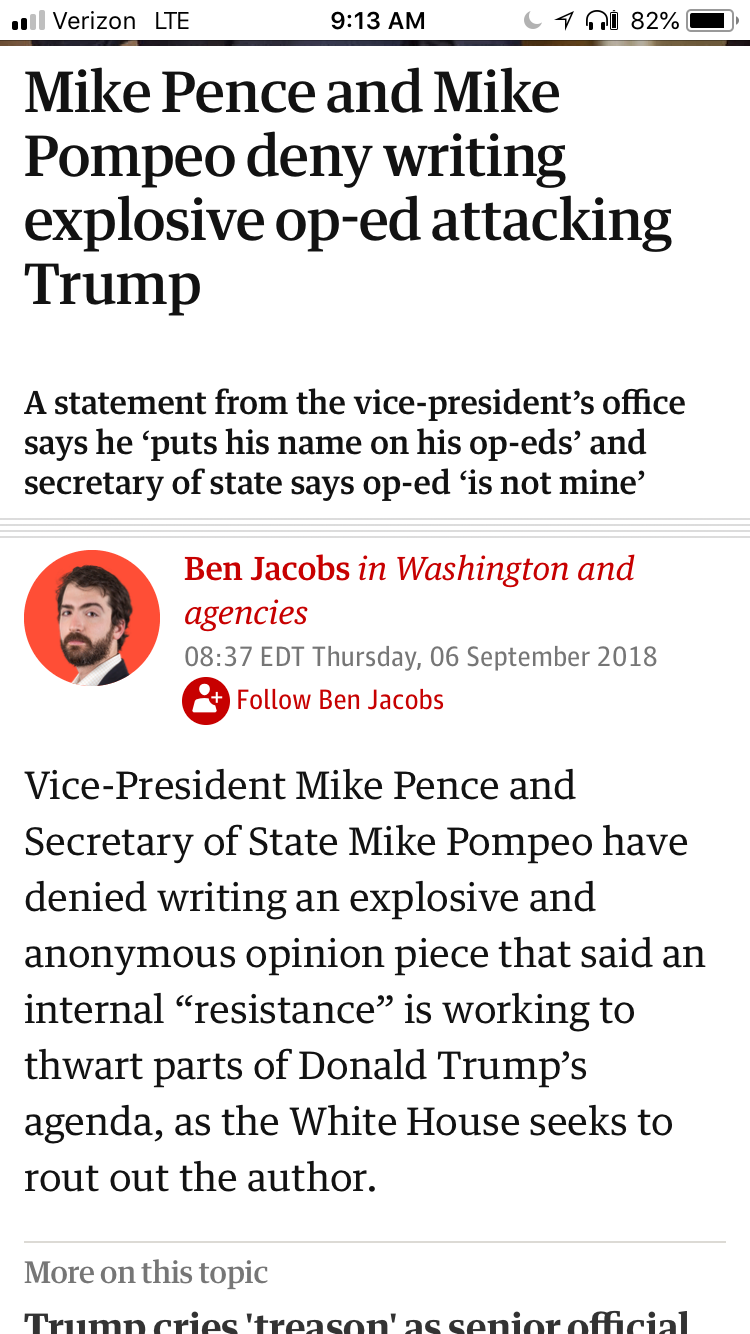Tap the 9:13 AM clock in status bar
This screenshot has height=1334, width=750.
(377, 20)
